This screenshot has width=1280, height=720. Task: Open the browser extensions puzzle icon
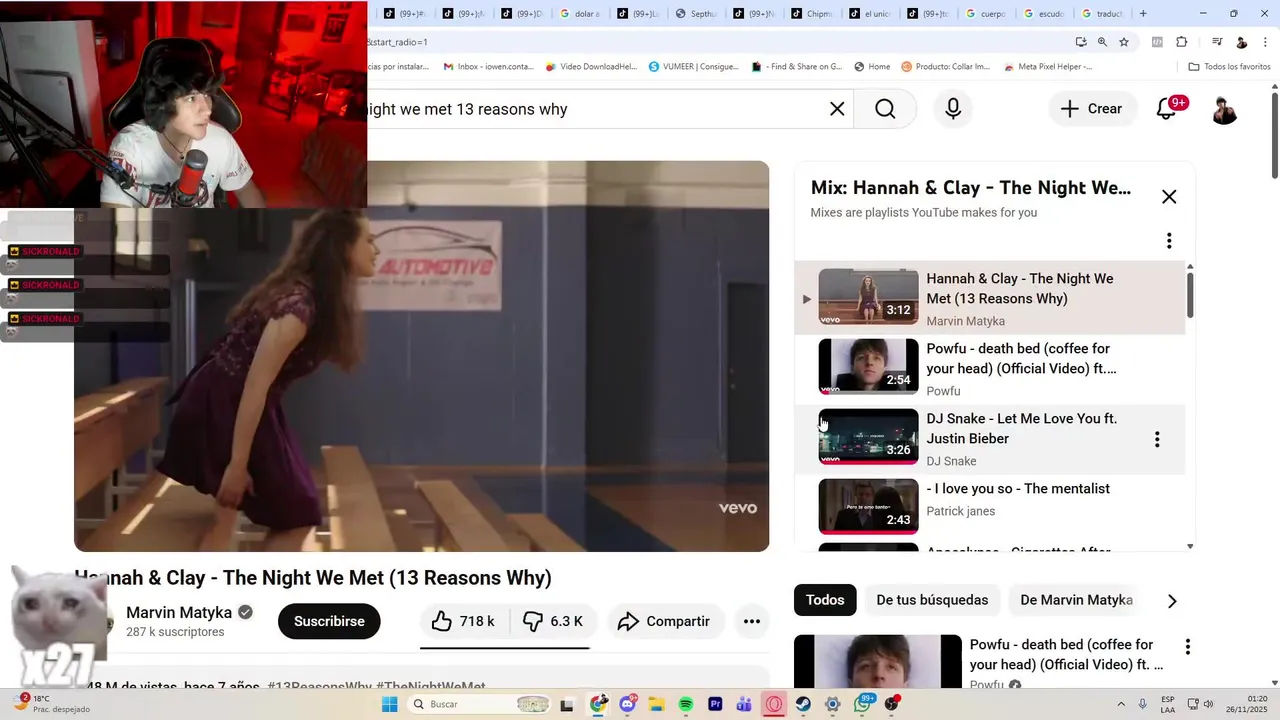pyautogui.click(x=1182, y=42)
